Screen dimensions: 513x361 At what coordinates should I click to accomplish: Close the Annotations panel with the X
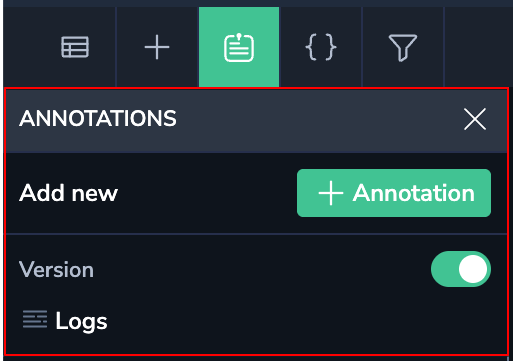[475, 119]
